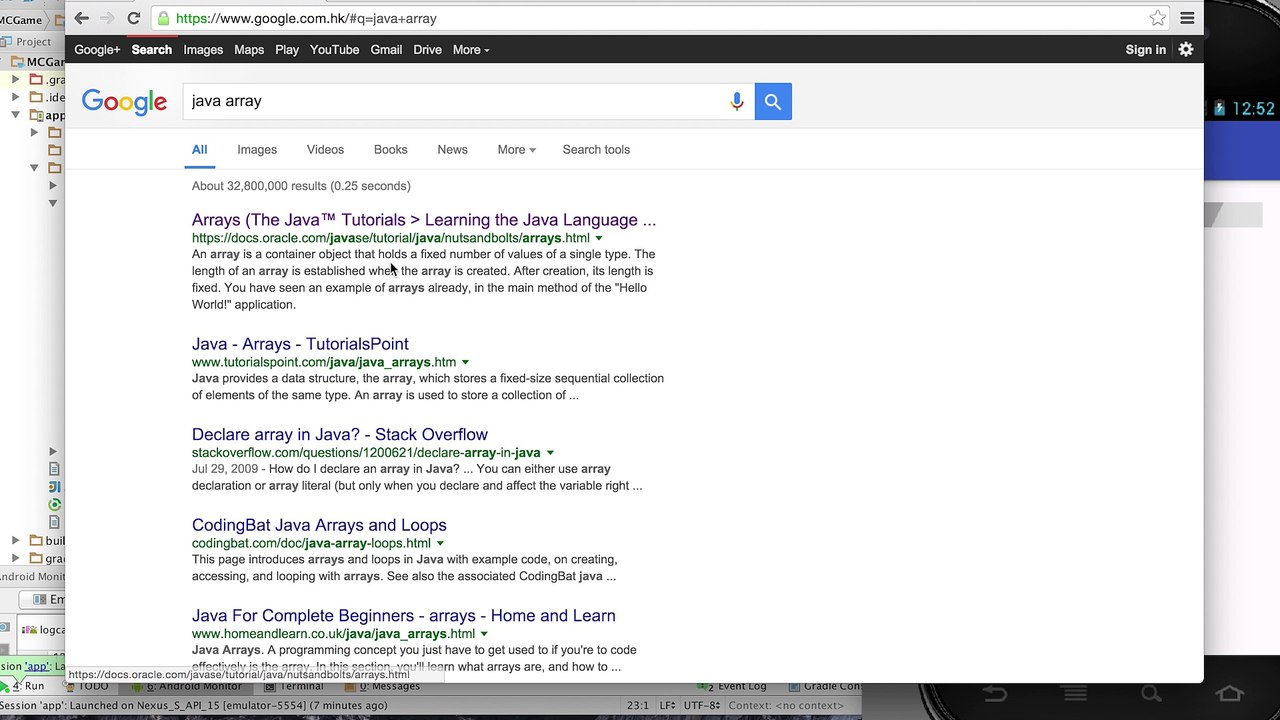Open the Oracle Java Tutorials Arrays result
Viewport: 1280px width, 720px height.
click(424, 220)
